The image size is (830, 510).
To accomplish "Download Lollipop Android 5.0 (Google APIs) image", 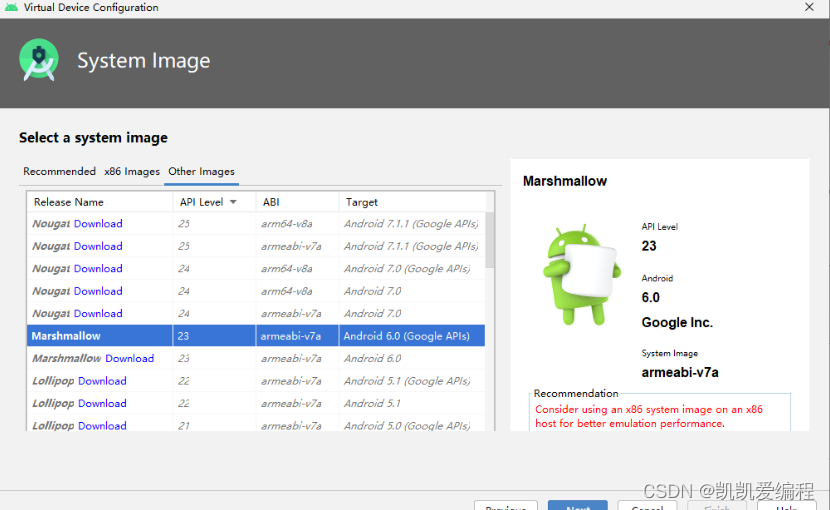I will (102, 425).
